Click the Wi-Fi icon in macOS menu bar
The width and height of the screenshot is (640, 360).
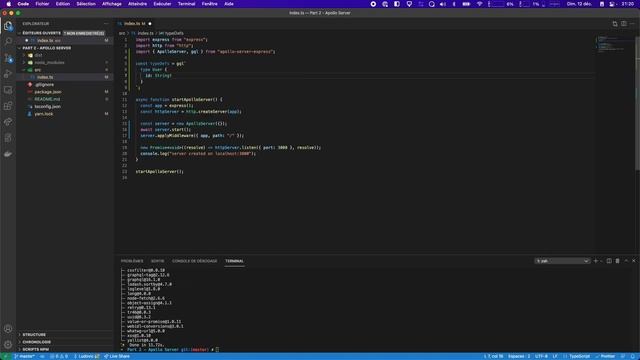coord(480,4)
